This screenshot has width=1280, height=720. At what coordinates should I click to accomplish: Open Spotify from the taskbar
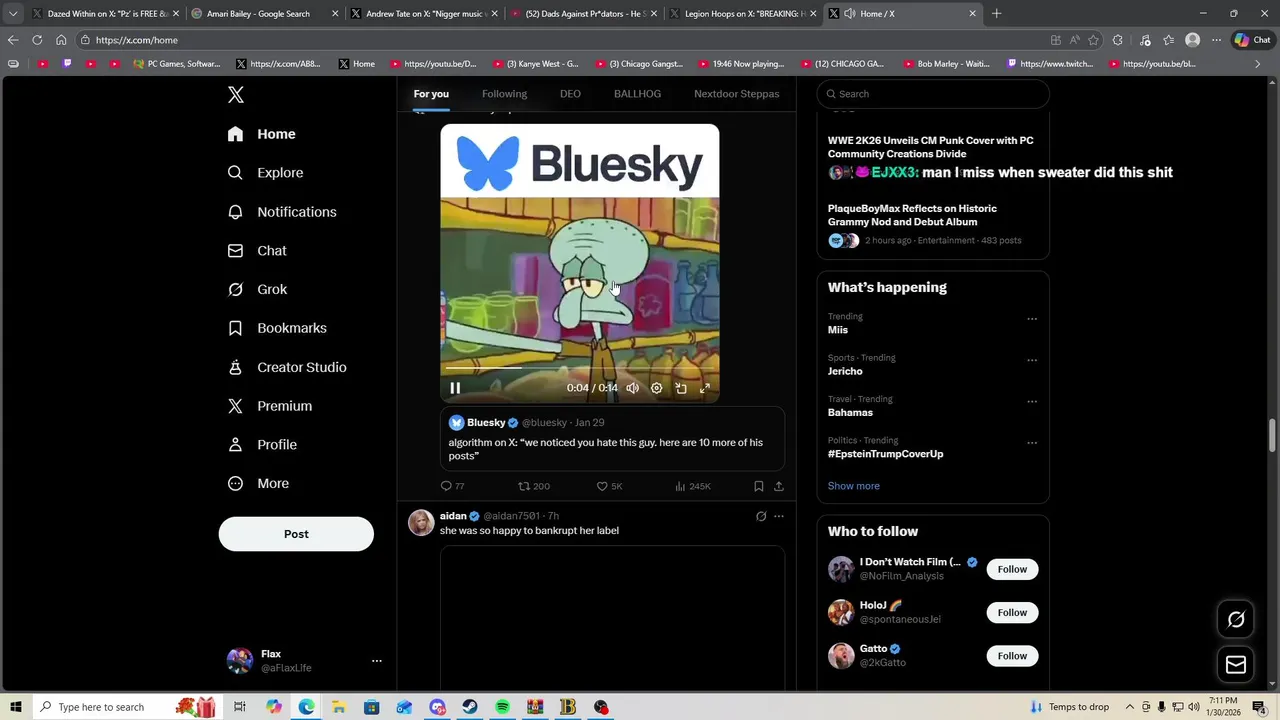pos(503,707)
